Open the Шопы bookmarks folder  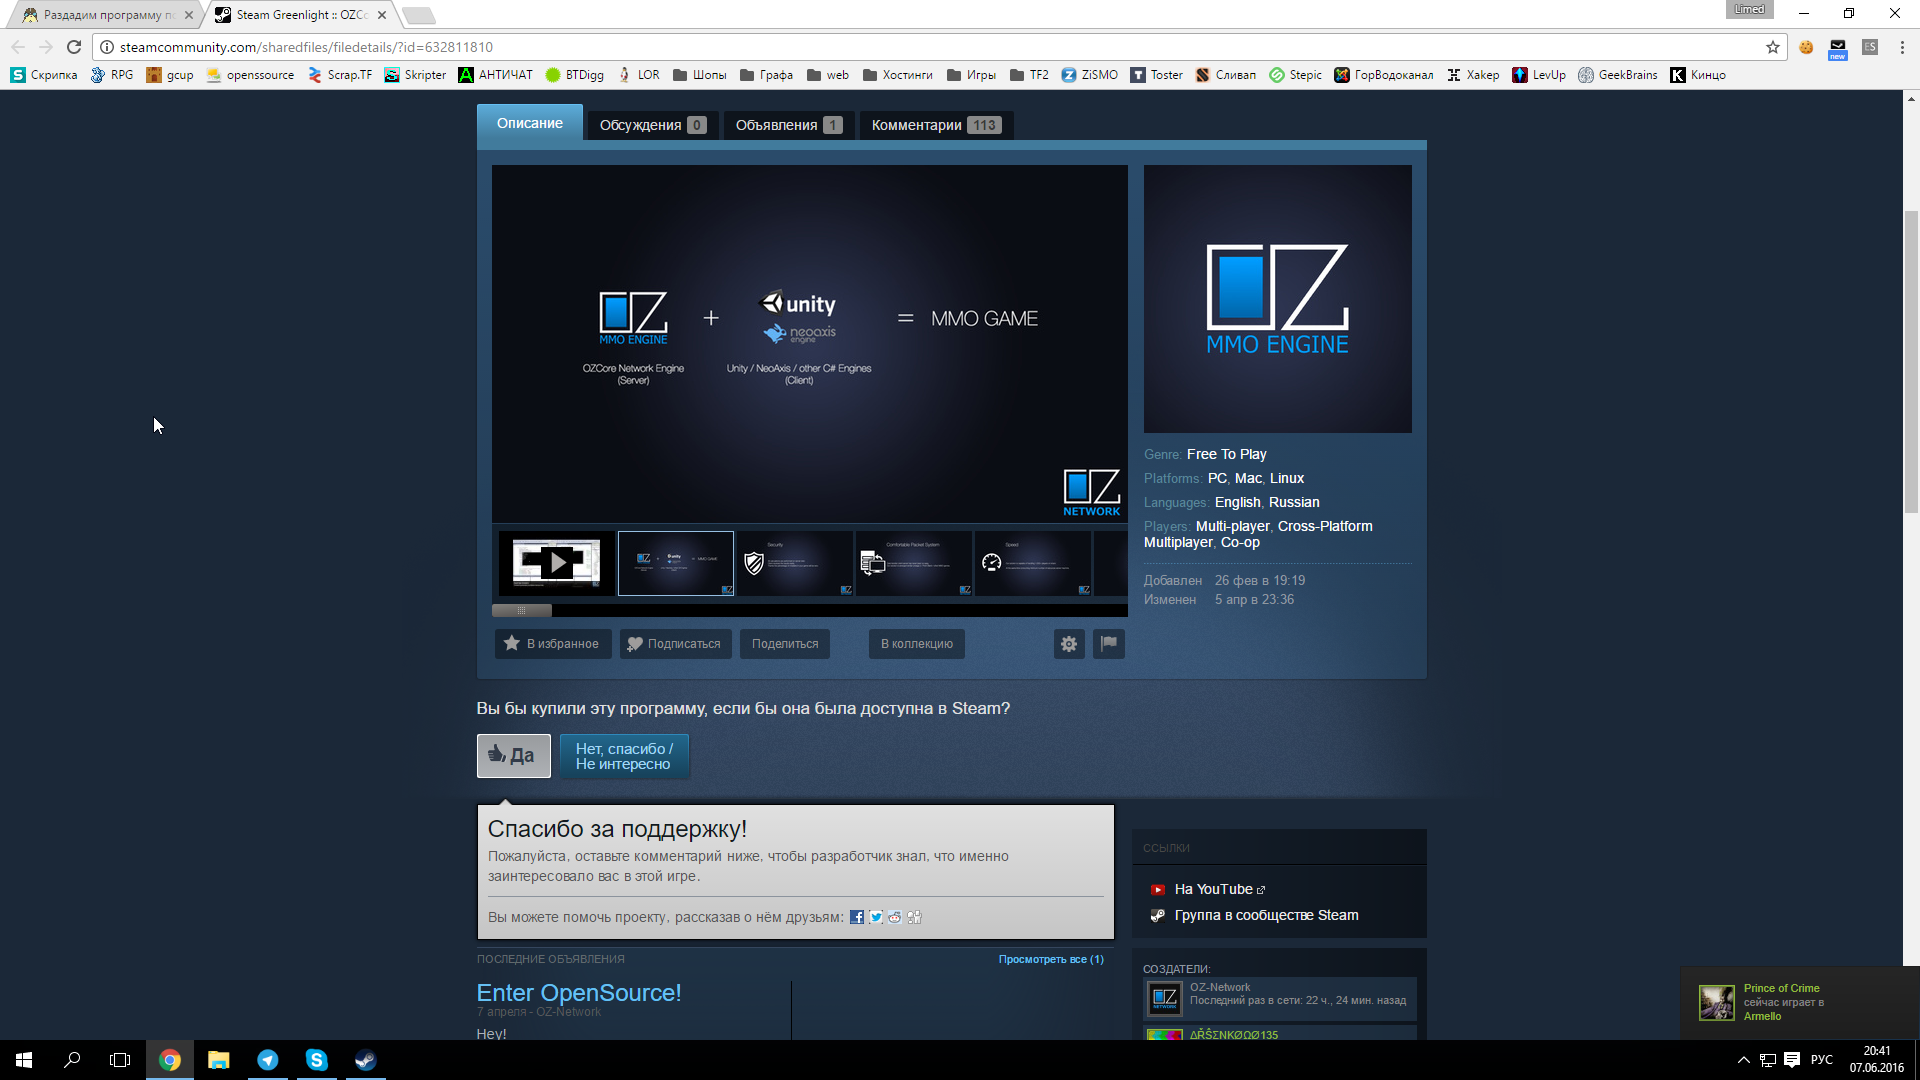pyautogui.click(x=700, y=75)
